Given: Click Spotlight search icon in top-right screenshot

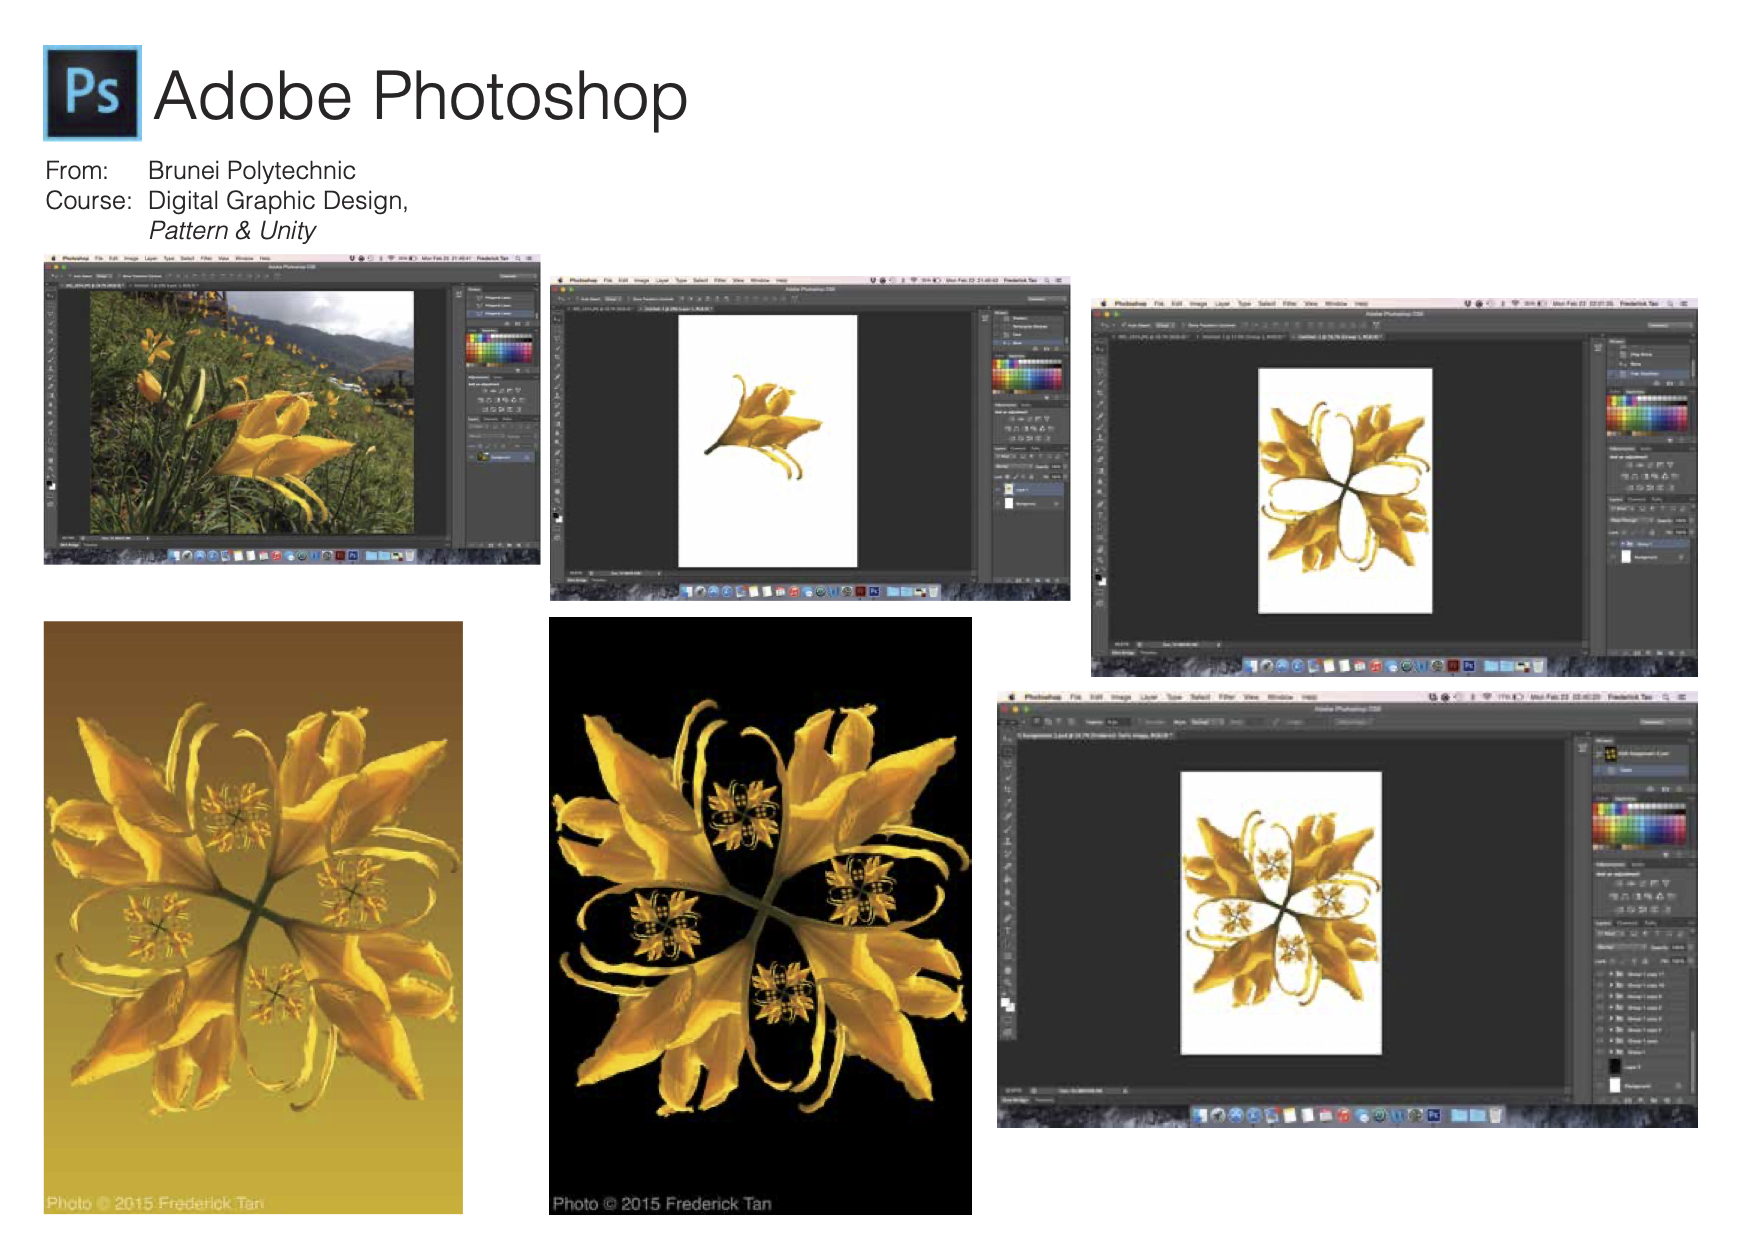Looking at the screenshot, I should (x=1671, y=303).
